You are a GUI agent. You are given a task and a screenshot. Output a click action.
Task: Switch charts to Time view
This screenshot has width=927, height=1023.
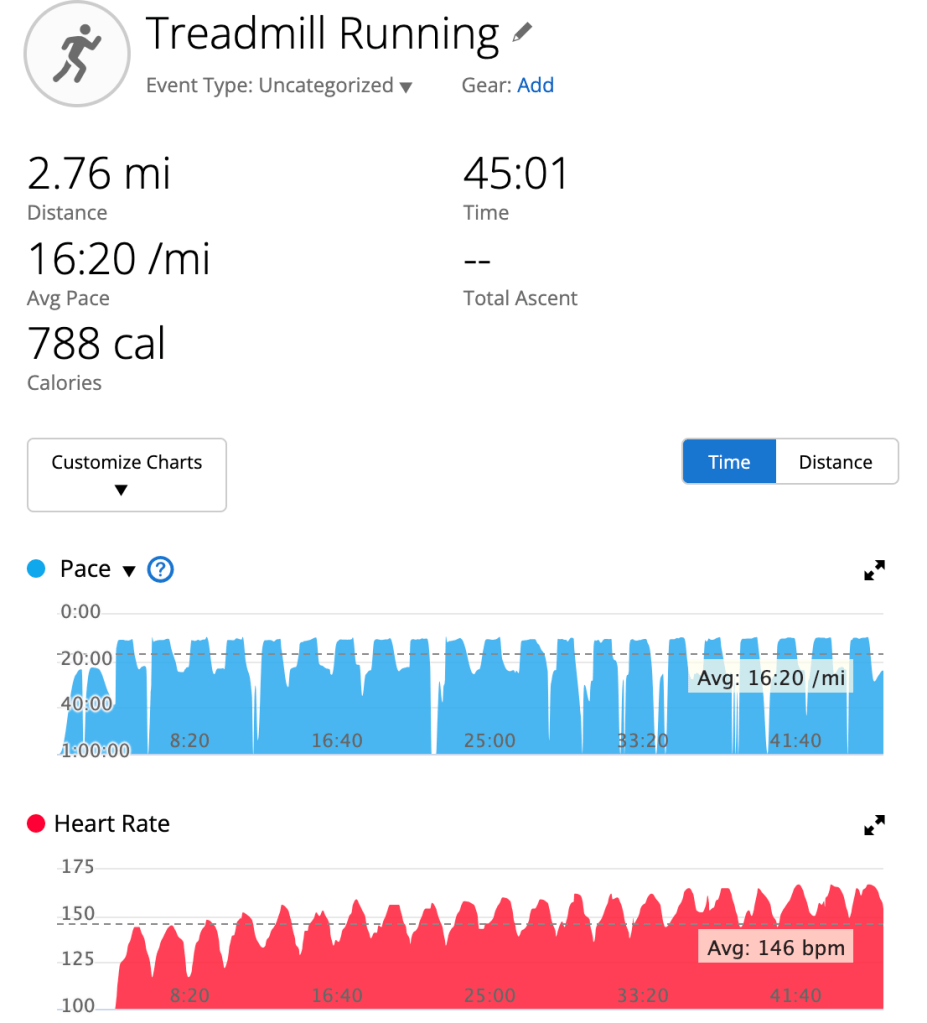click(729, 462)
